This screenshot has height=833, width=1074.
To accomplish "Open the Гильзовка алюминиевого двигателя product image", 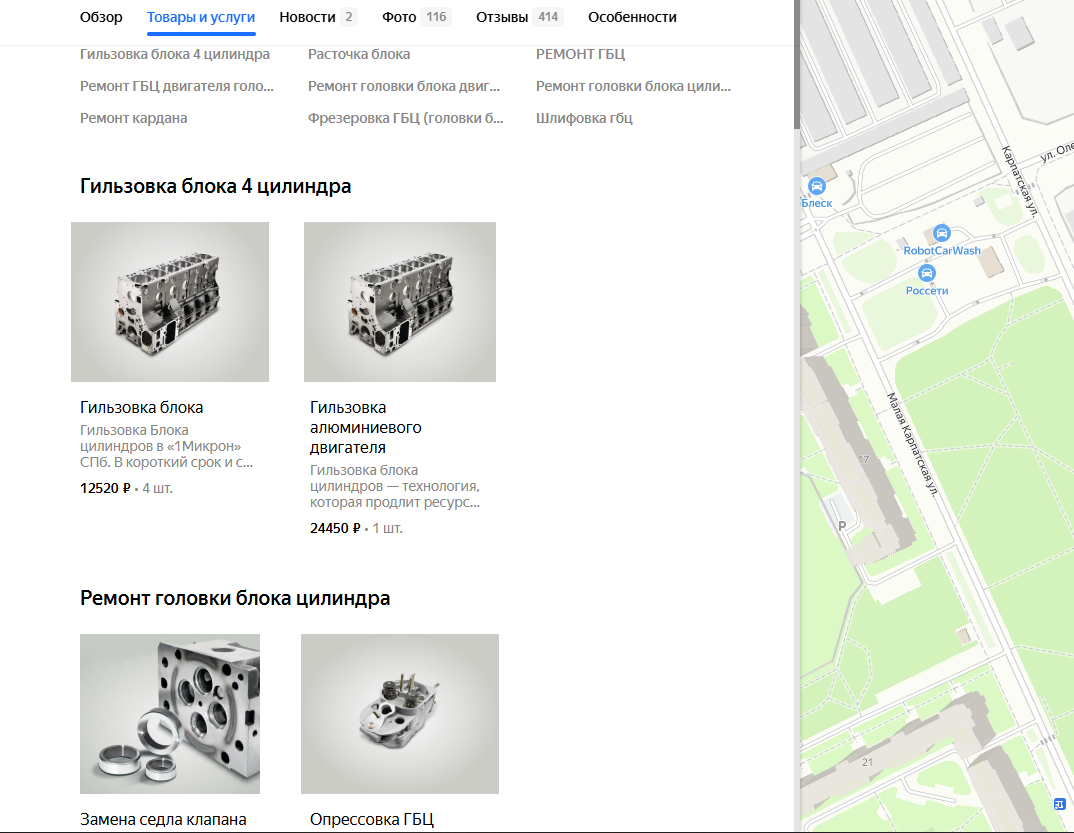I will pyautogui.click(x=400, y=302).
